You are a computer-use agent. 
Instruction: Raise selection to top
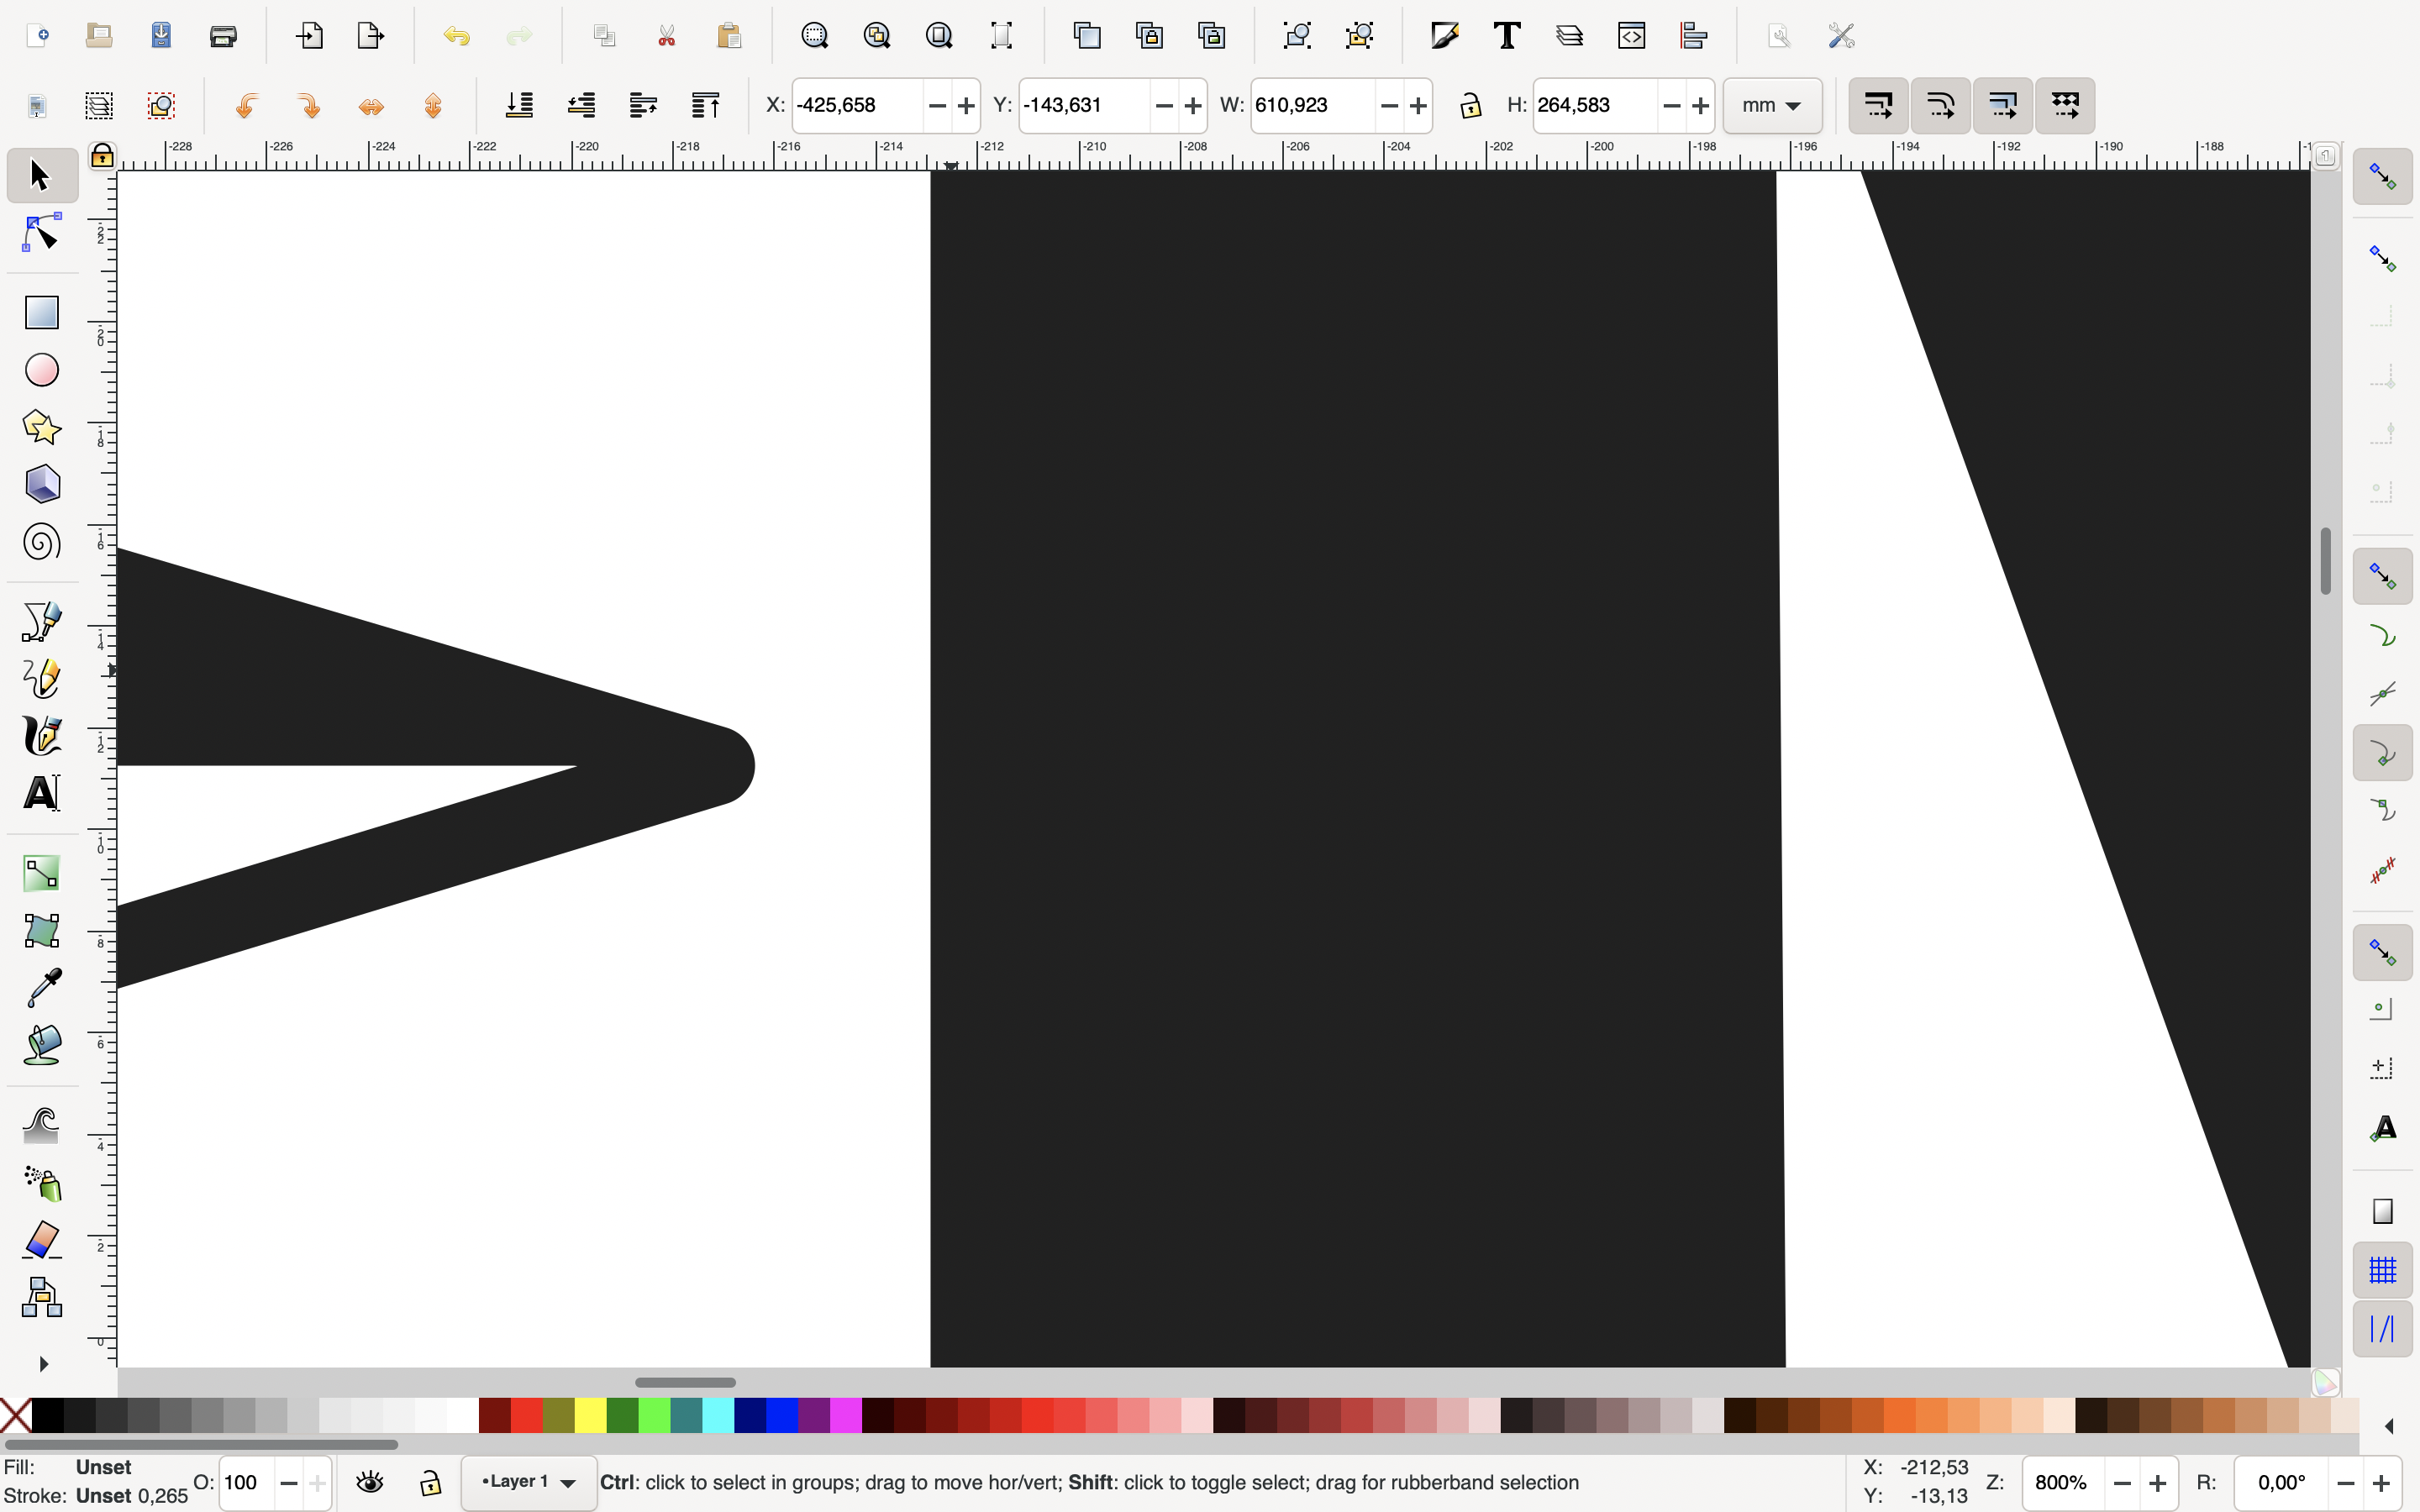click(x=706, y=105)
